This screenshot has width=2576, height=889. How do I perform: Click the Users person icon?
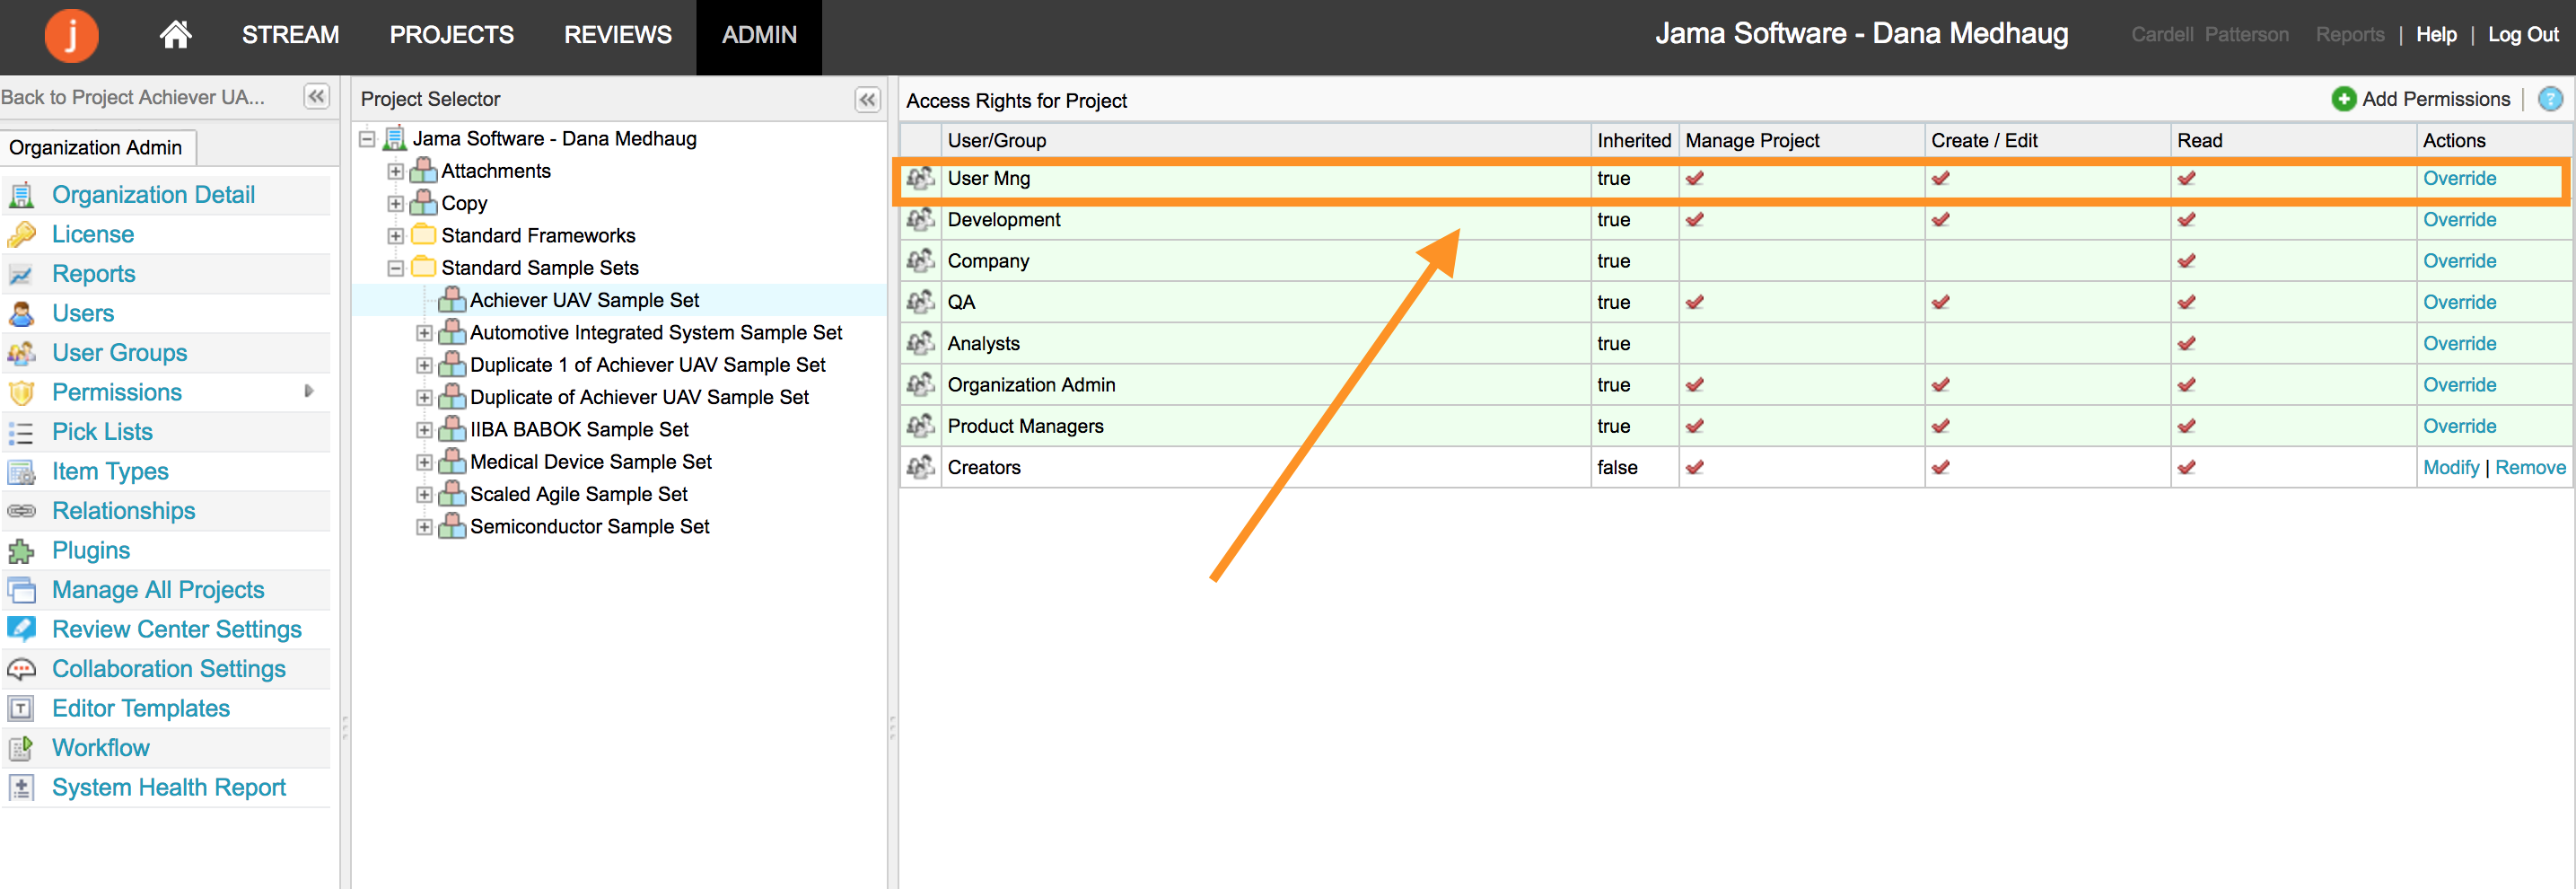coord(21,314)
